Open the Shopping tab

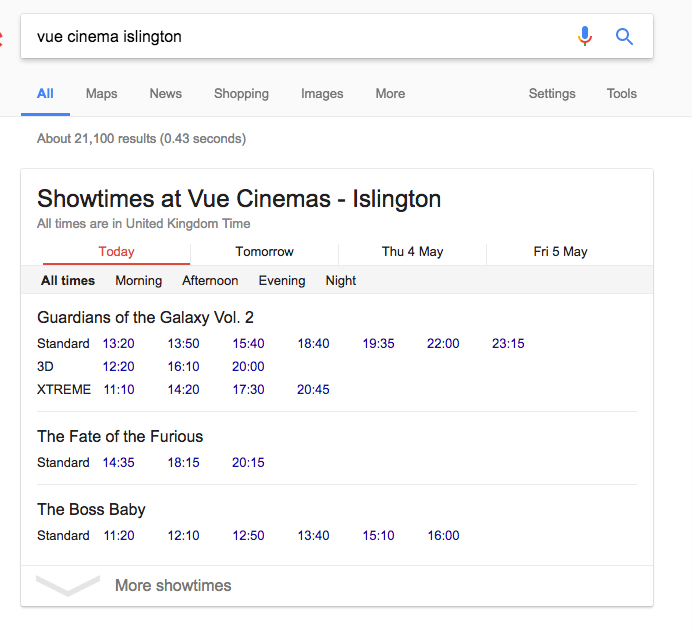coord(241,94)
